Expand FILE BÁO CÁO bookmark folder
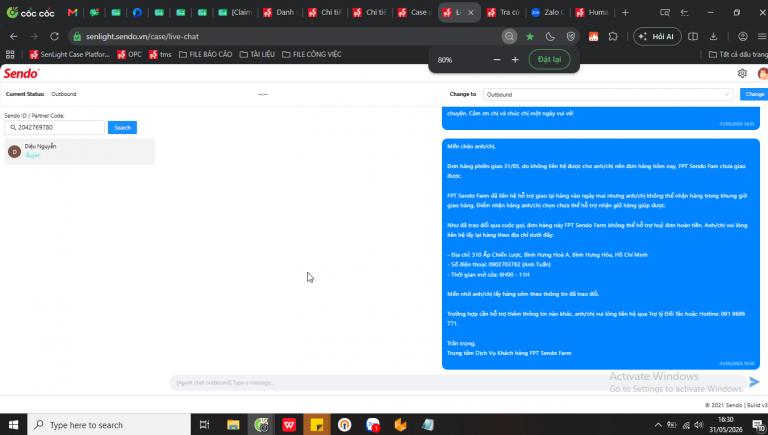Image resolution: width=768 pixels, height=435 pixels. pos(205,54)
